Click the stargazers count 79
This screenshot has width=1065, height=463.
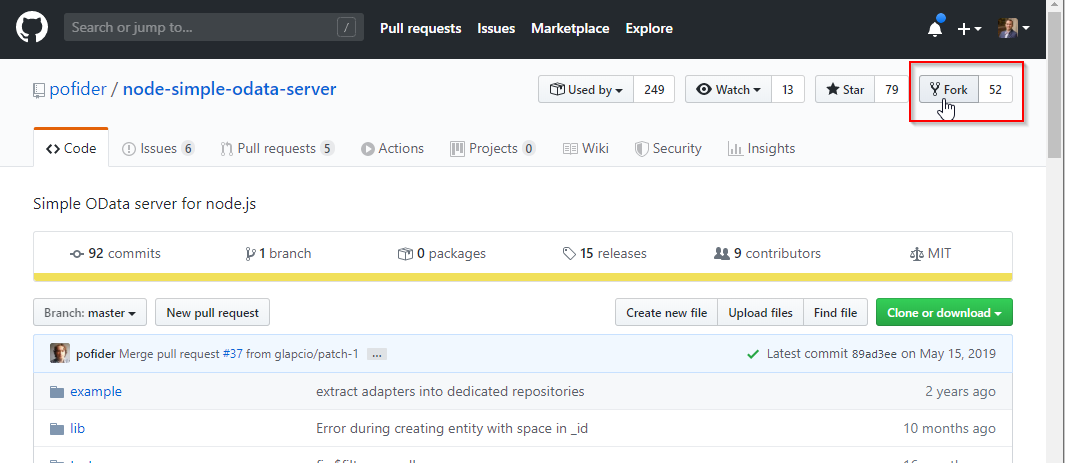pyautogui.click(x=892, y=90)
